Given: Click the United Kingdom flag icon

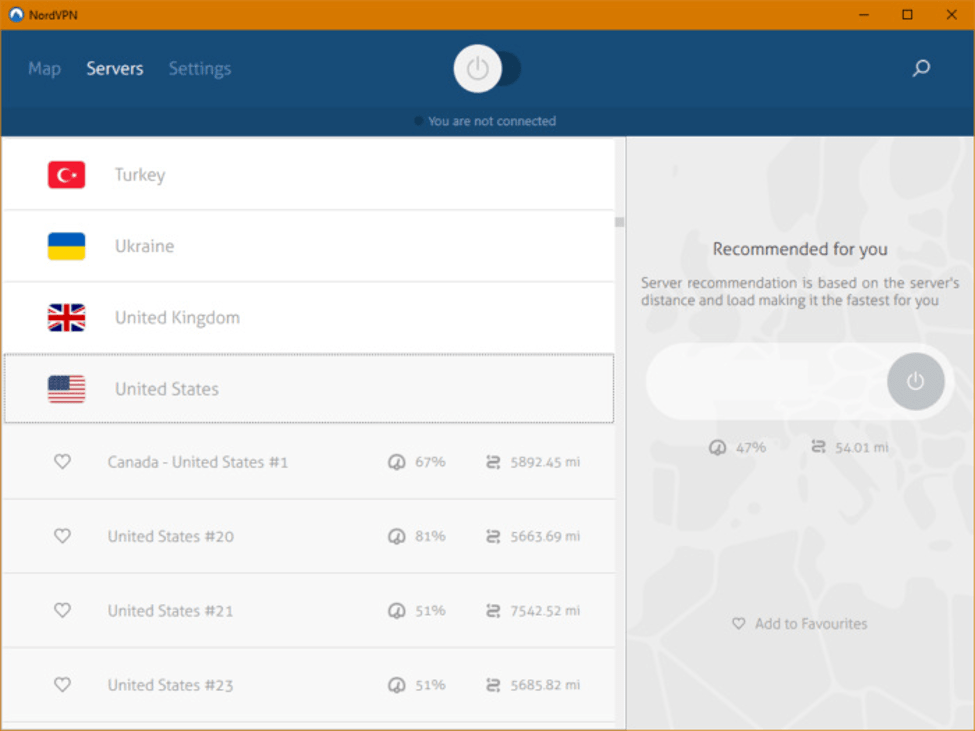Looking at the screenshot, I should [x=65, y=317].
